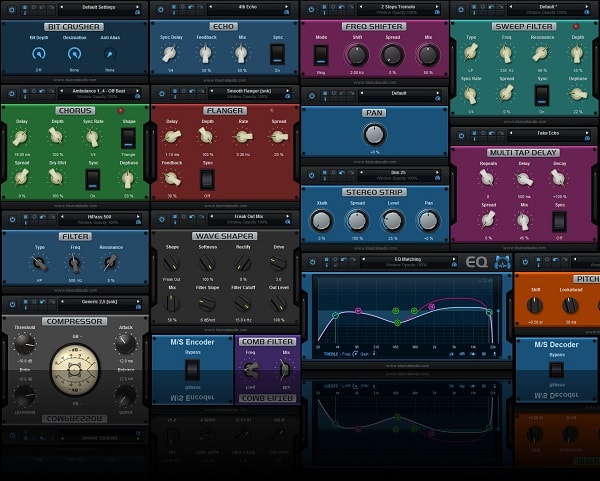
Task: Click the Comb Filter Freq knob
Action: click(251, 370)
